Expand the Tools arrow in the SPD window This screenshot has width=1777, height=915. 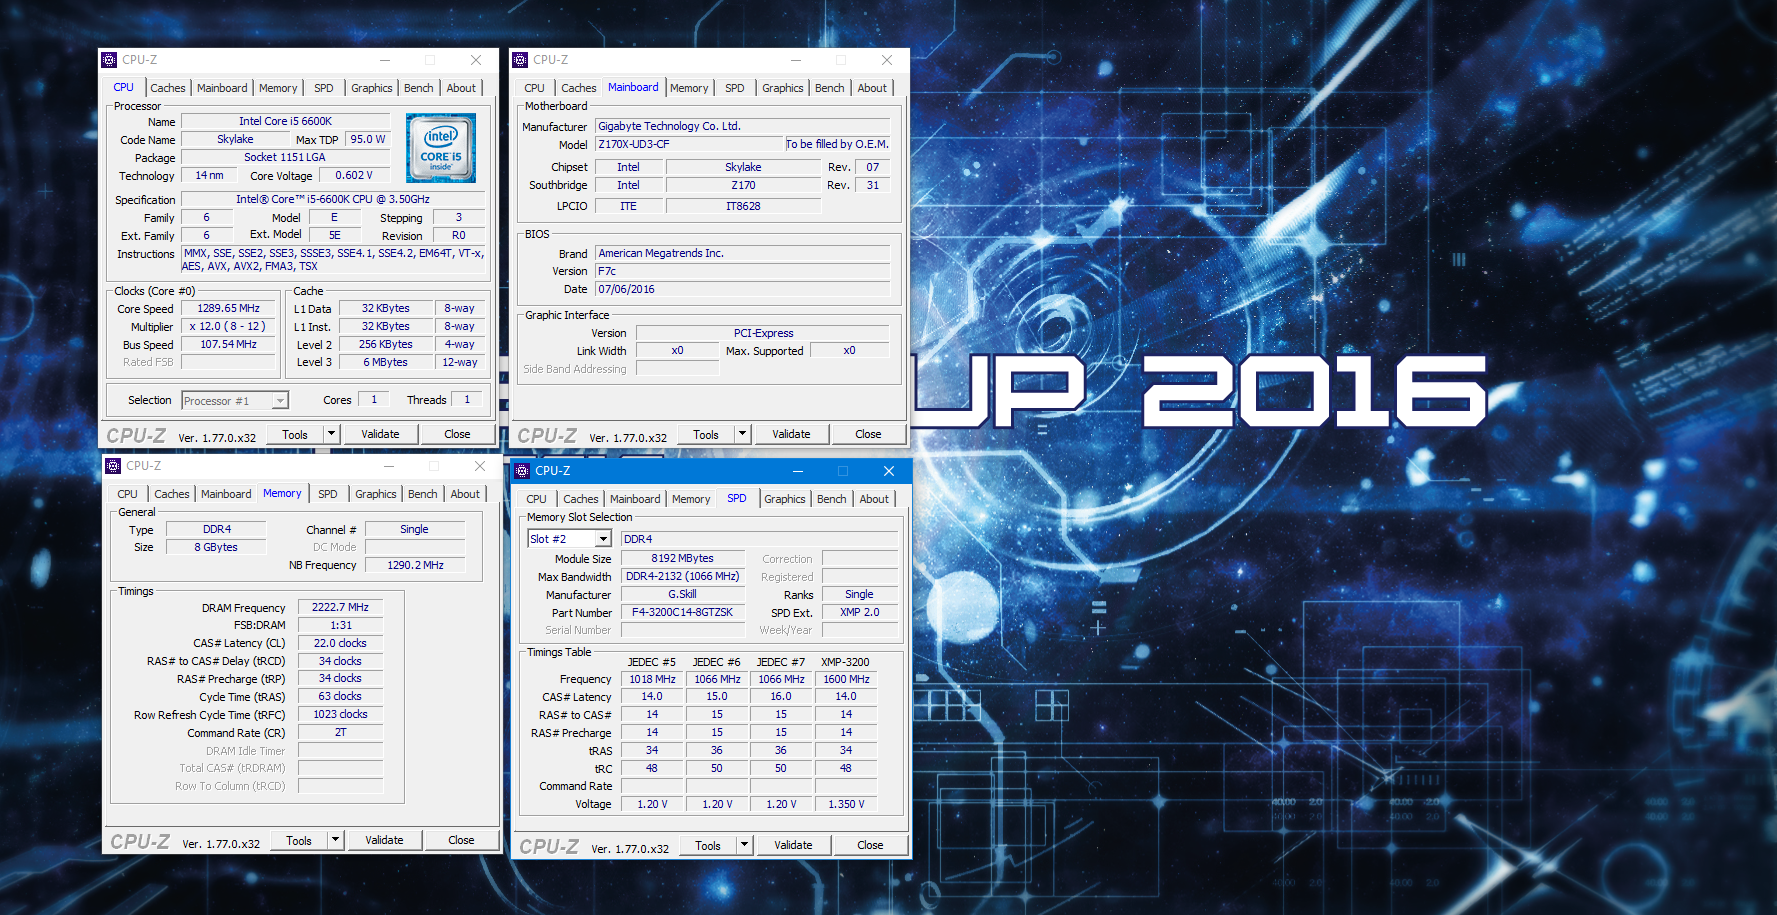click(x=745, y=845)
